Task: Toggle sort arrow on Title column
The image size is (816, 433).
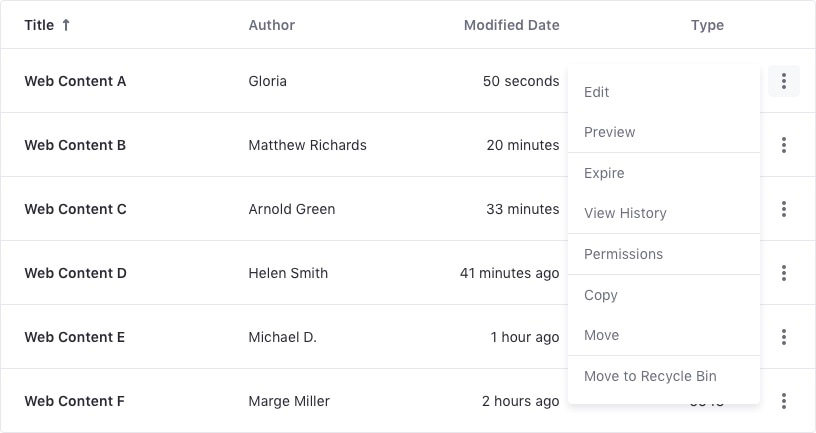Action: pyautogui.click(x=66, y=25)
